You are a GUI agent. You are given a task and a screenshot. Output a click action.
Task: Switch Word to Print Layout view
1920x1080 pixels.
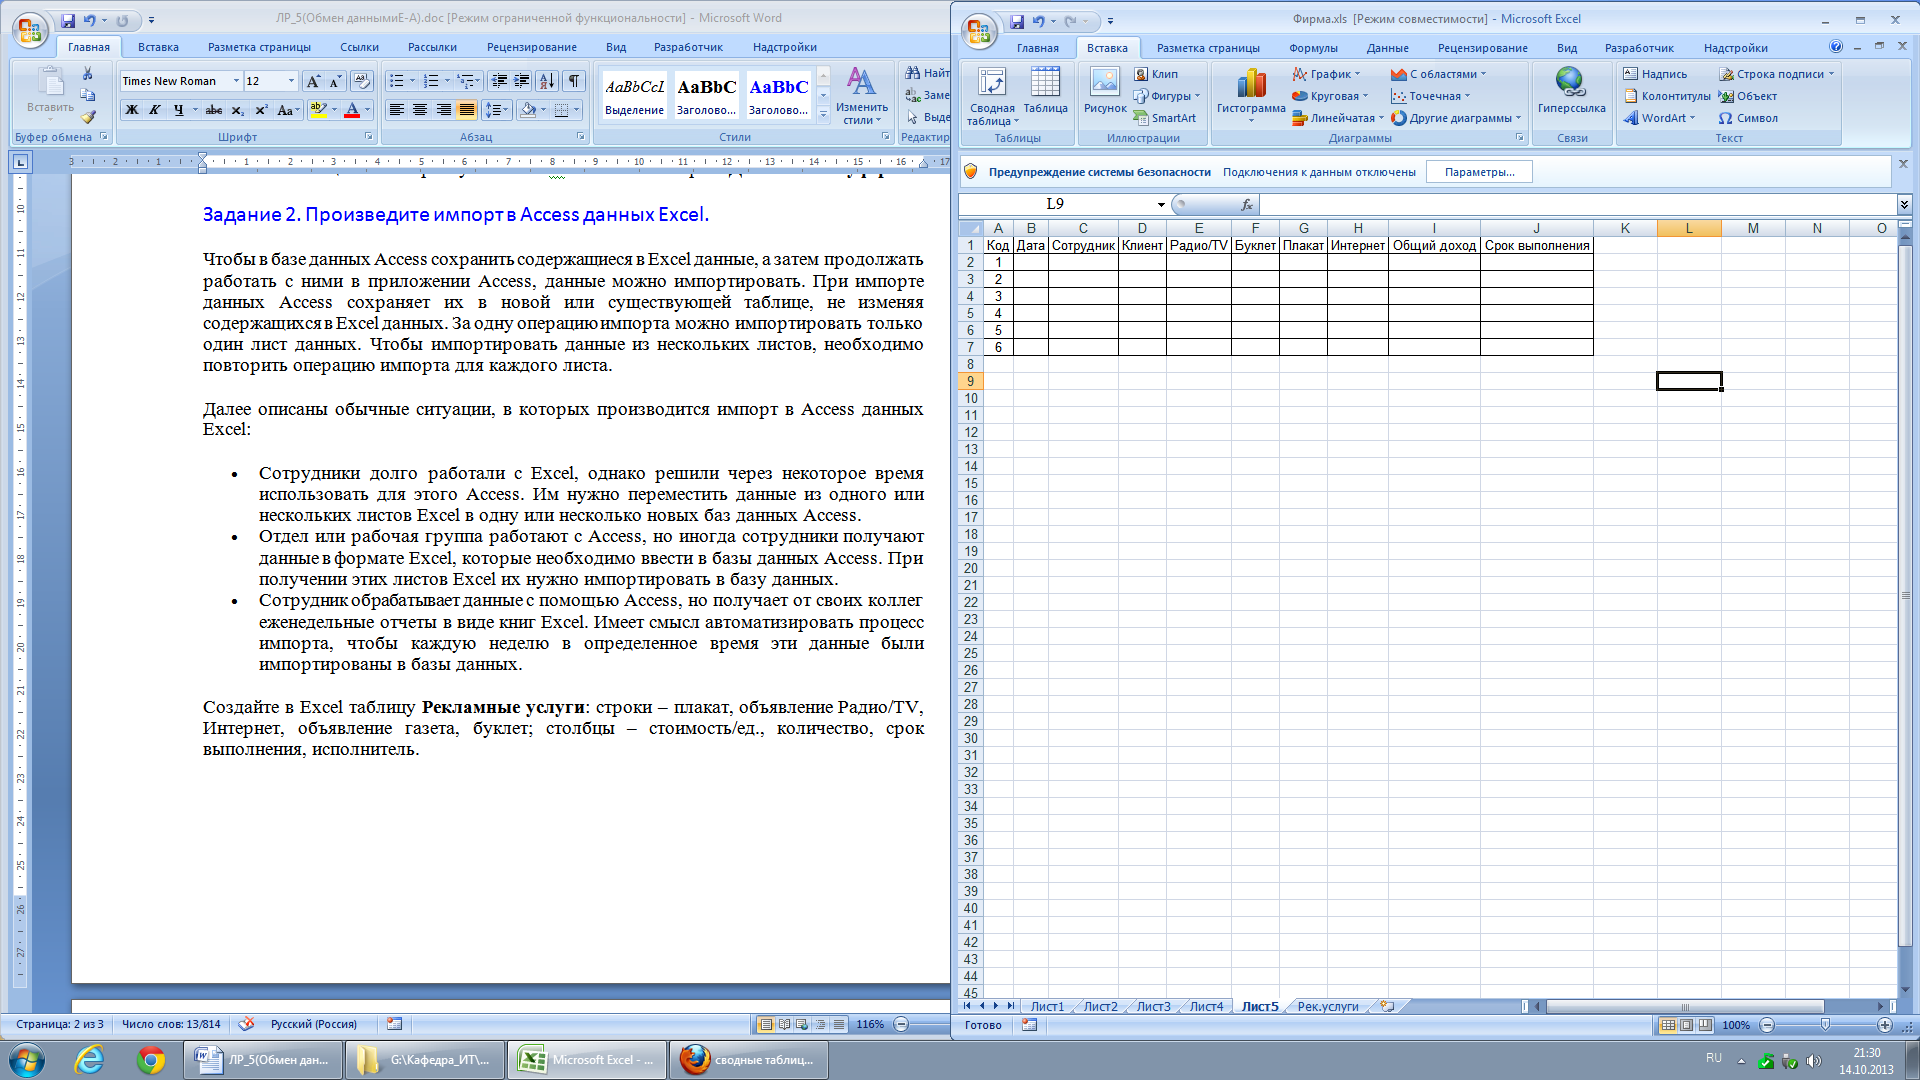766,1024
